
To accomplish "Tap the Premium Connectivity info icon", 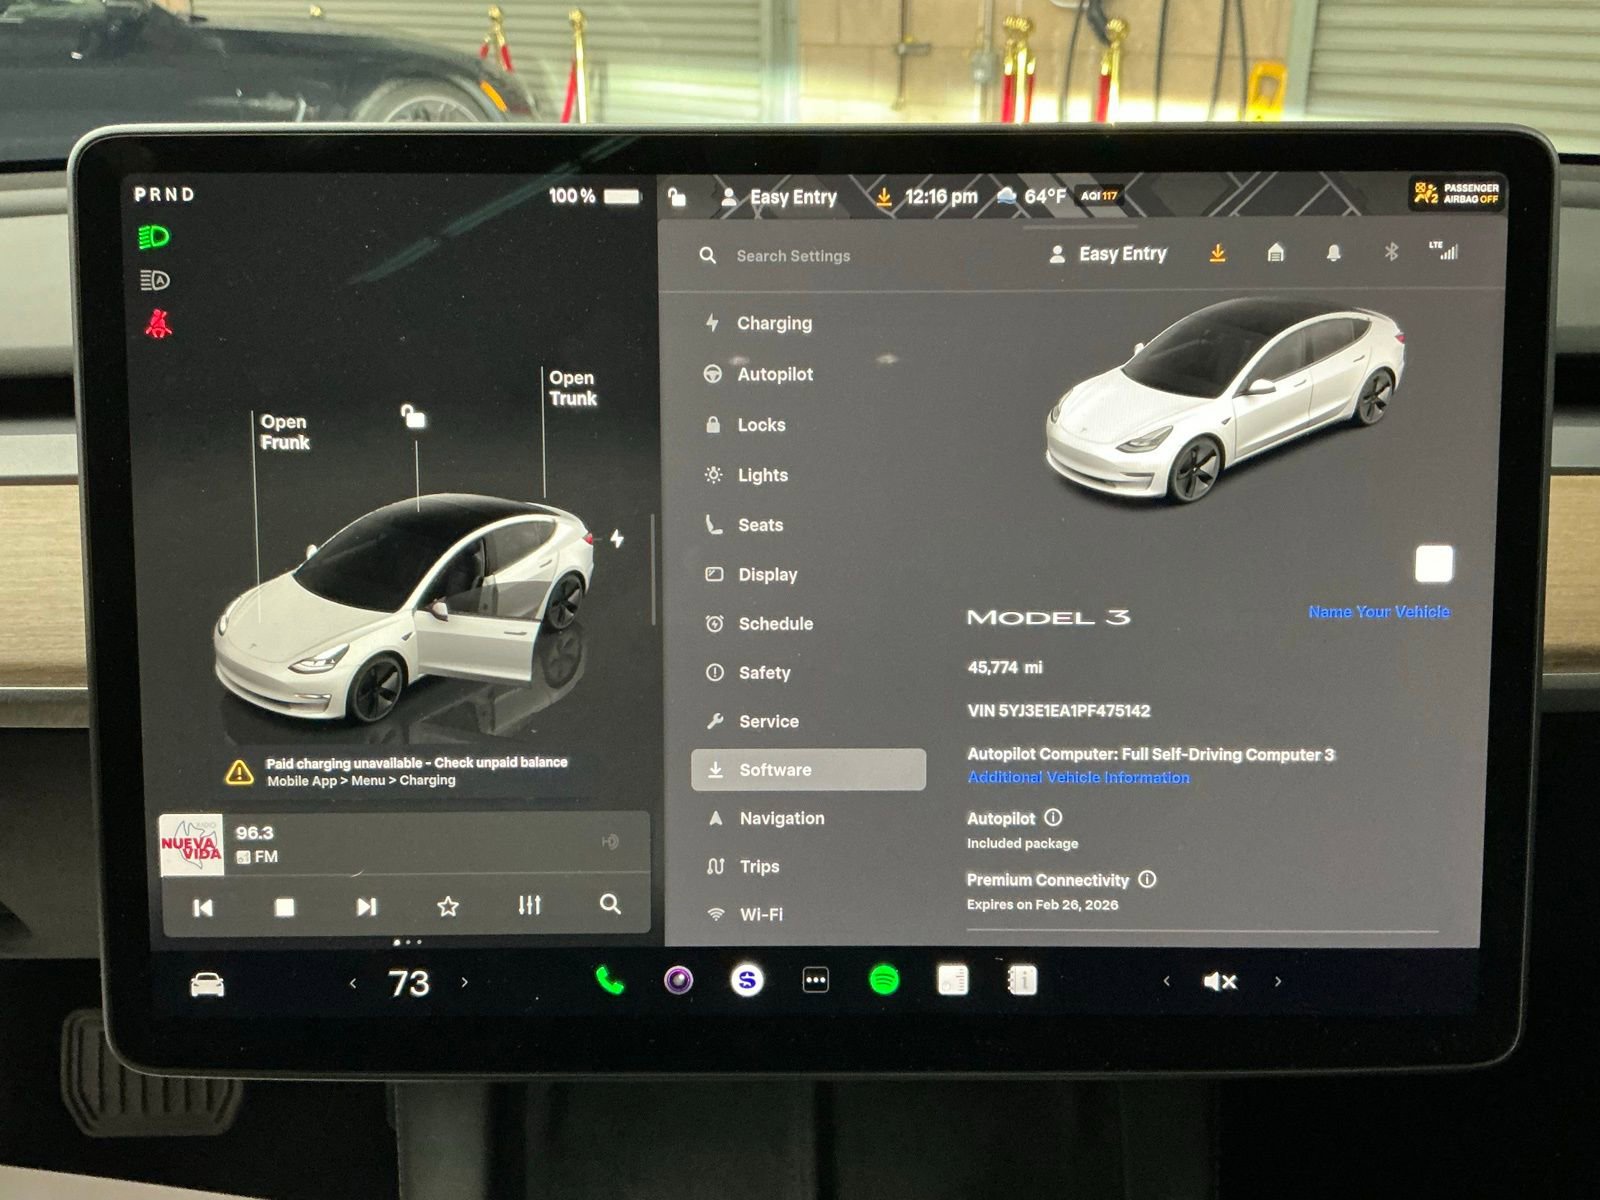I will click(x=1146, y=880).
